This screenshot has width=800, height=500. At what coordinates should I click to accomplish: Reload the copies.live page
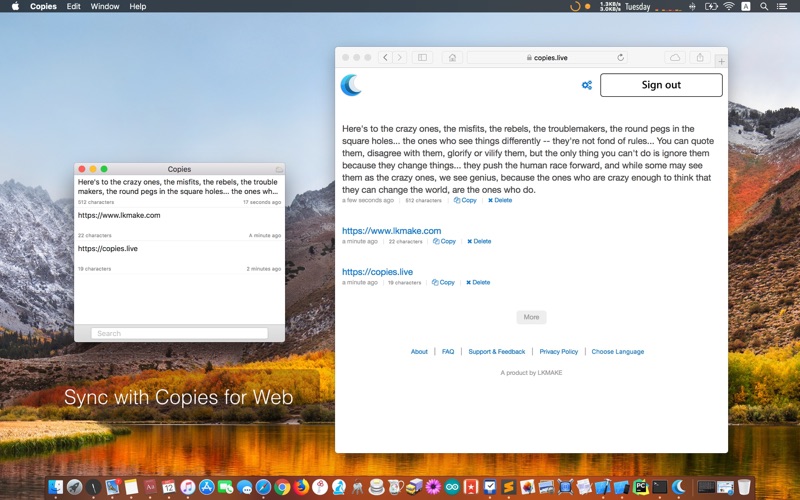[620, 58]
